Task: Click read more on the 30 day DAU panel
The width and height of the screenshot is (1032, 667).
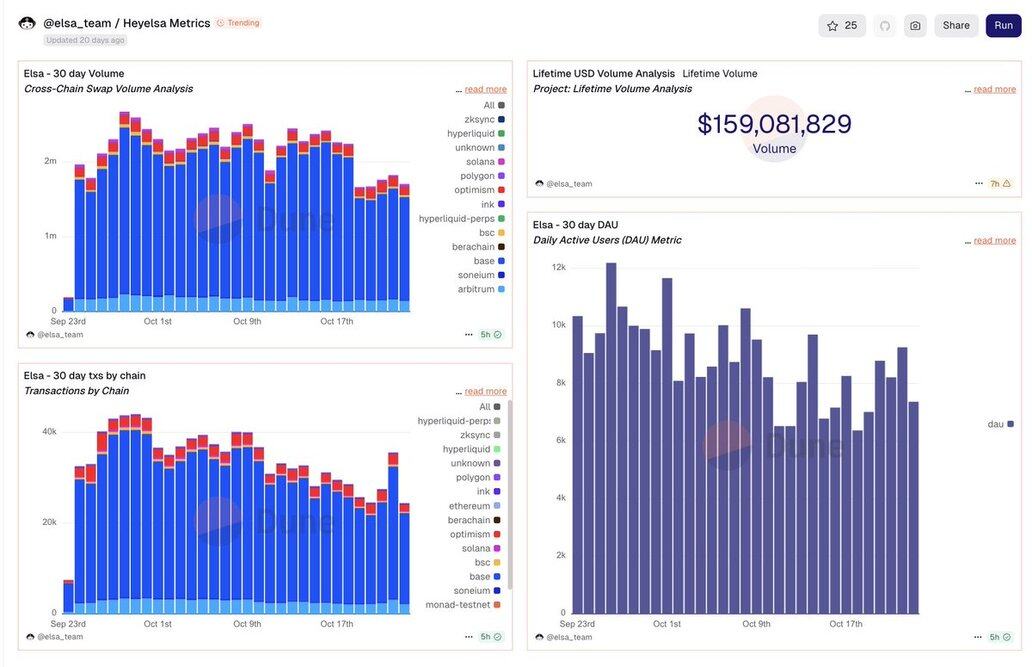Action: [994, 241]
